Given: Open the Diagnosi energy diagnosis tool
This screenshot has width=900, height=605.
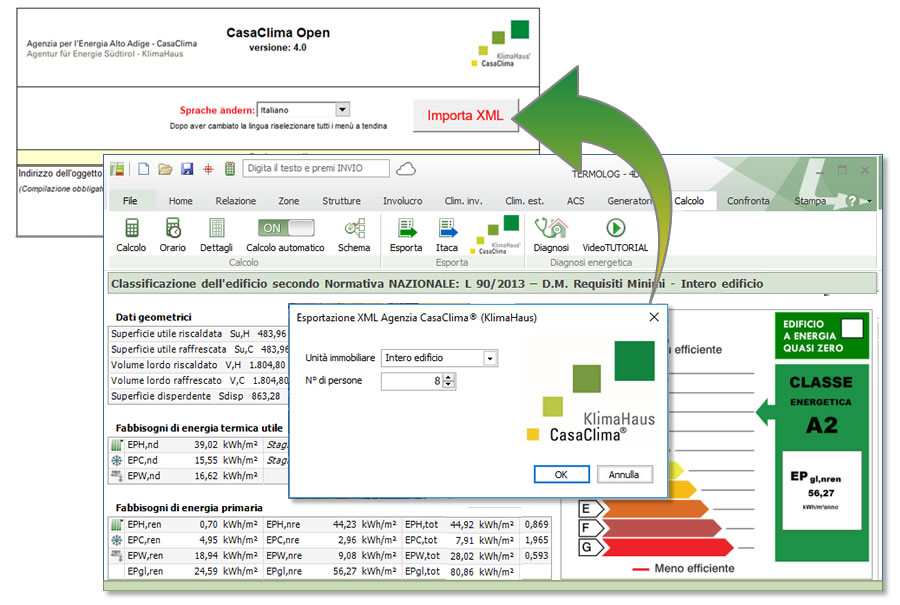Looking at the screenshot, I should pos(551,229).
